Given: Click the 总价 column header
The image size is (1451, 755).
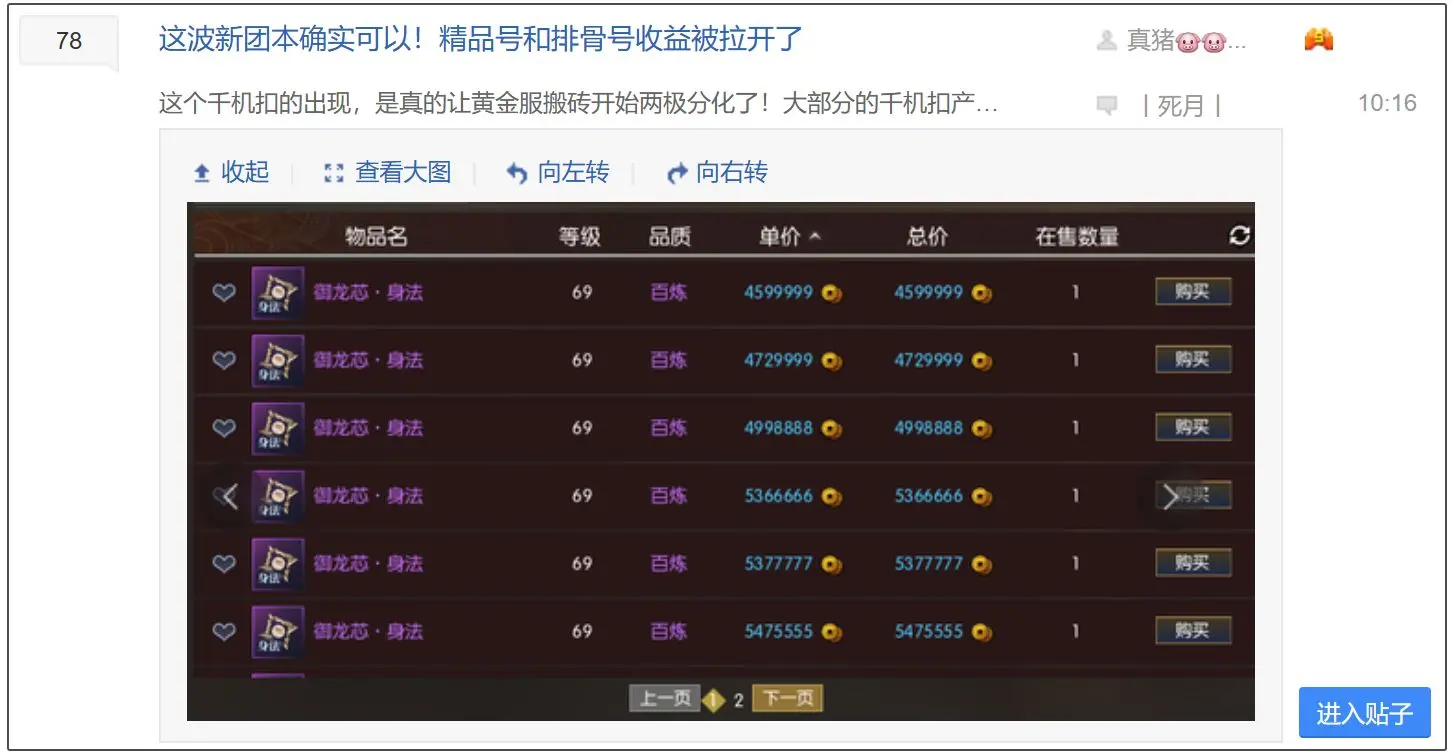Looking at the screenshot, I should tap(928, 237).
